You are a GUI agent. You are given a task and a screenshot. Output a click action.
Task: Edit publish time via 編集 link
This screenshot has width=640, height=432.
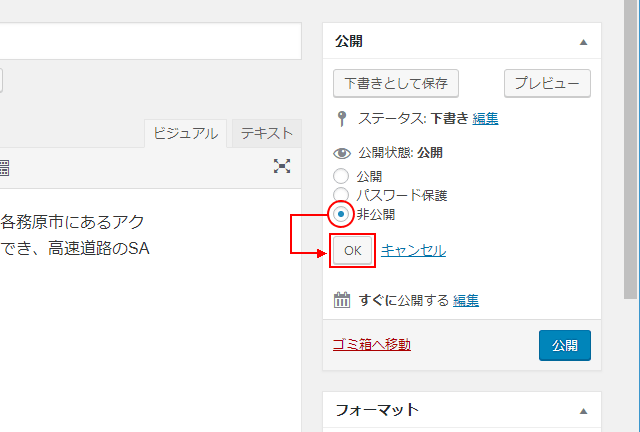coord(466,300)
